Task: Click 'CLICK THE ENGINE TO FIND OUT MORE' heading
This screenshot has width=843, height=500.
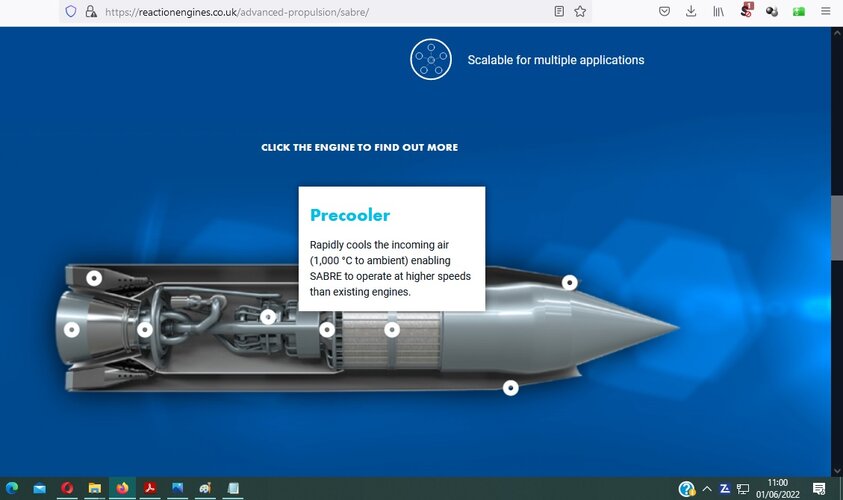Action: [360, 147]
